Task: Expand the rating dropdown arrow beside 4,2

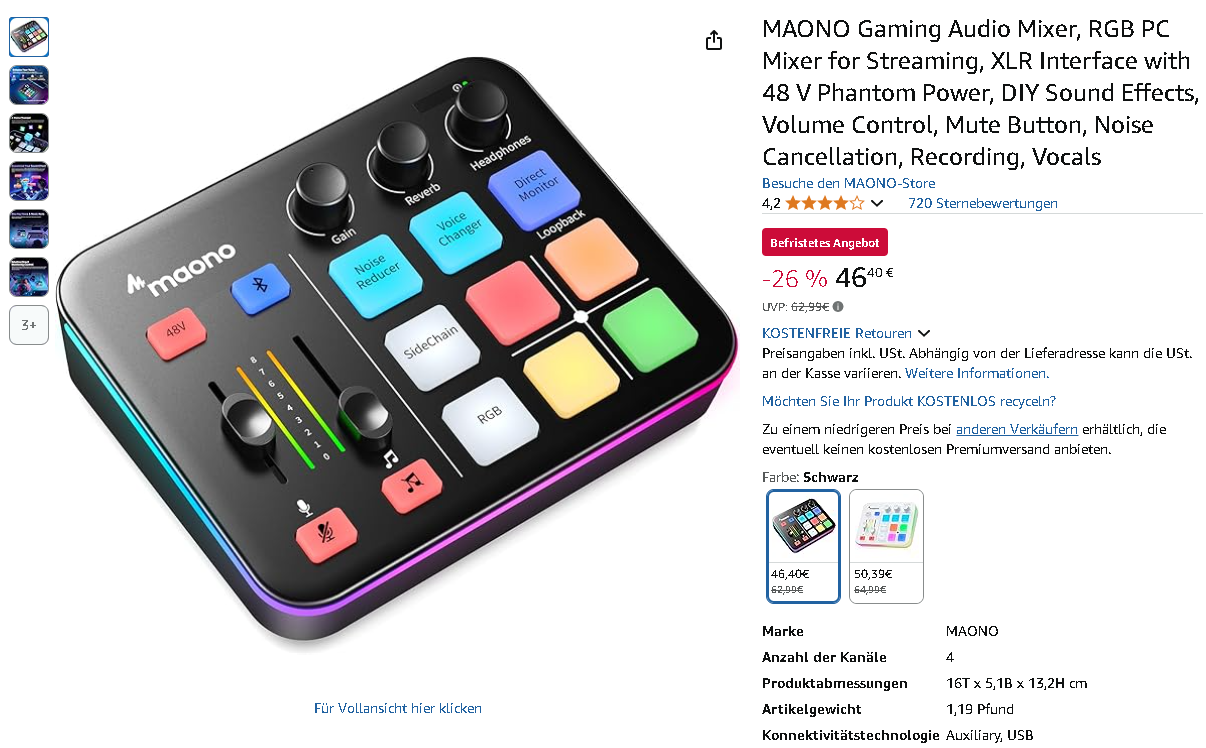Action: tap(877, 203)
